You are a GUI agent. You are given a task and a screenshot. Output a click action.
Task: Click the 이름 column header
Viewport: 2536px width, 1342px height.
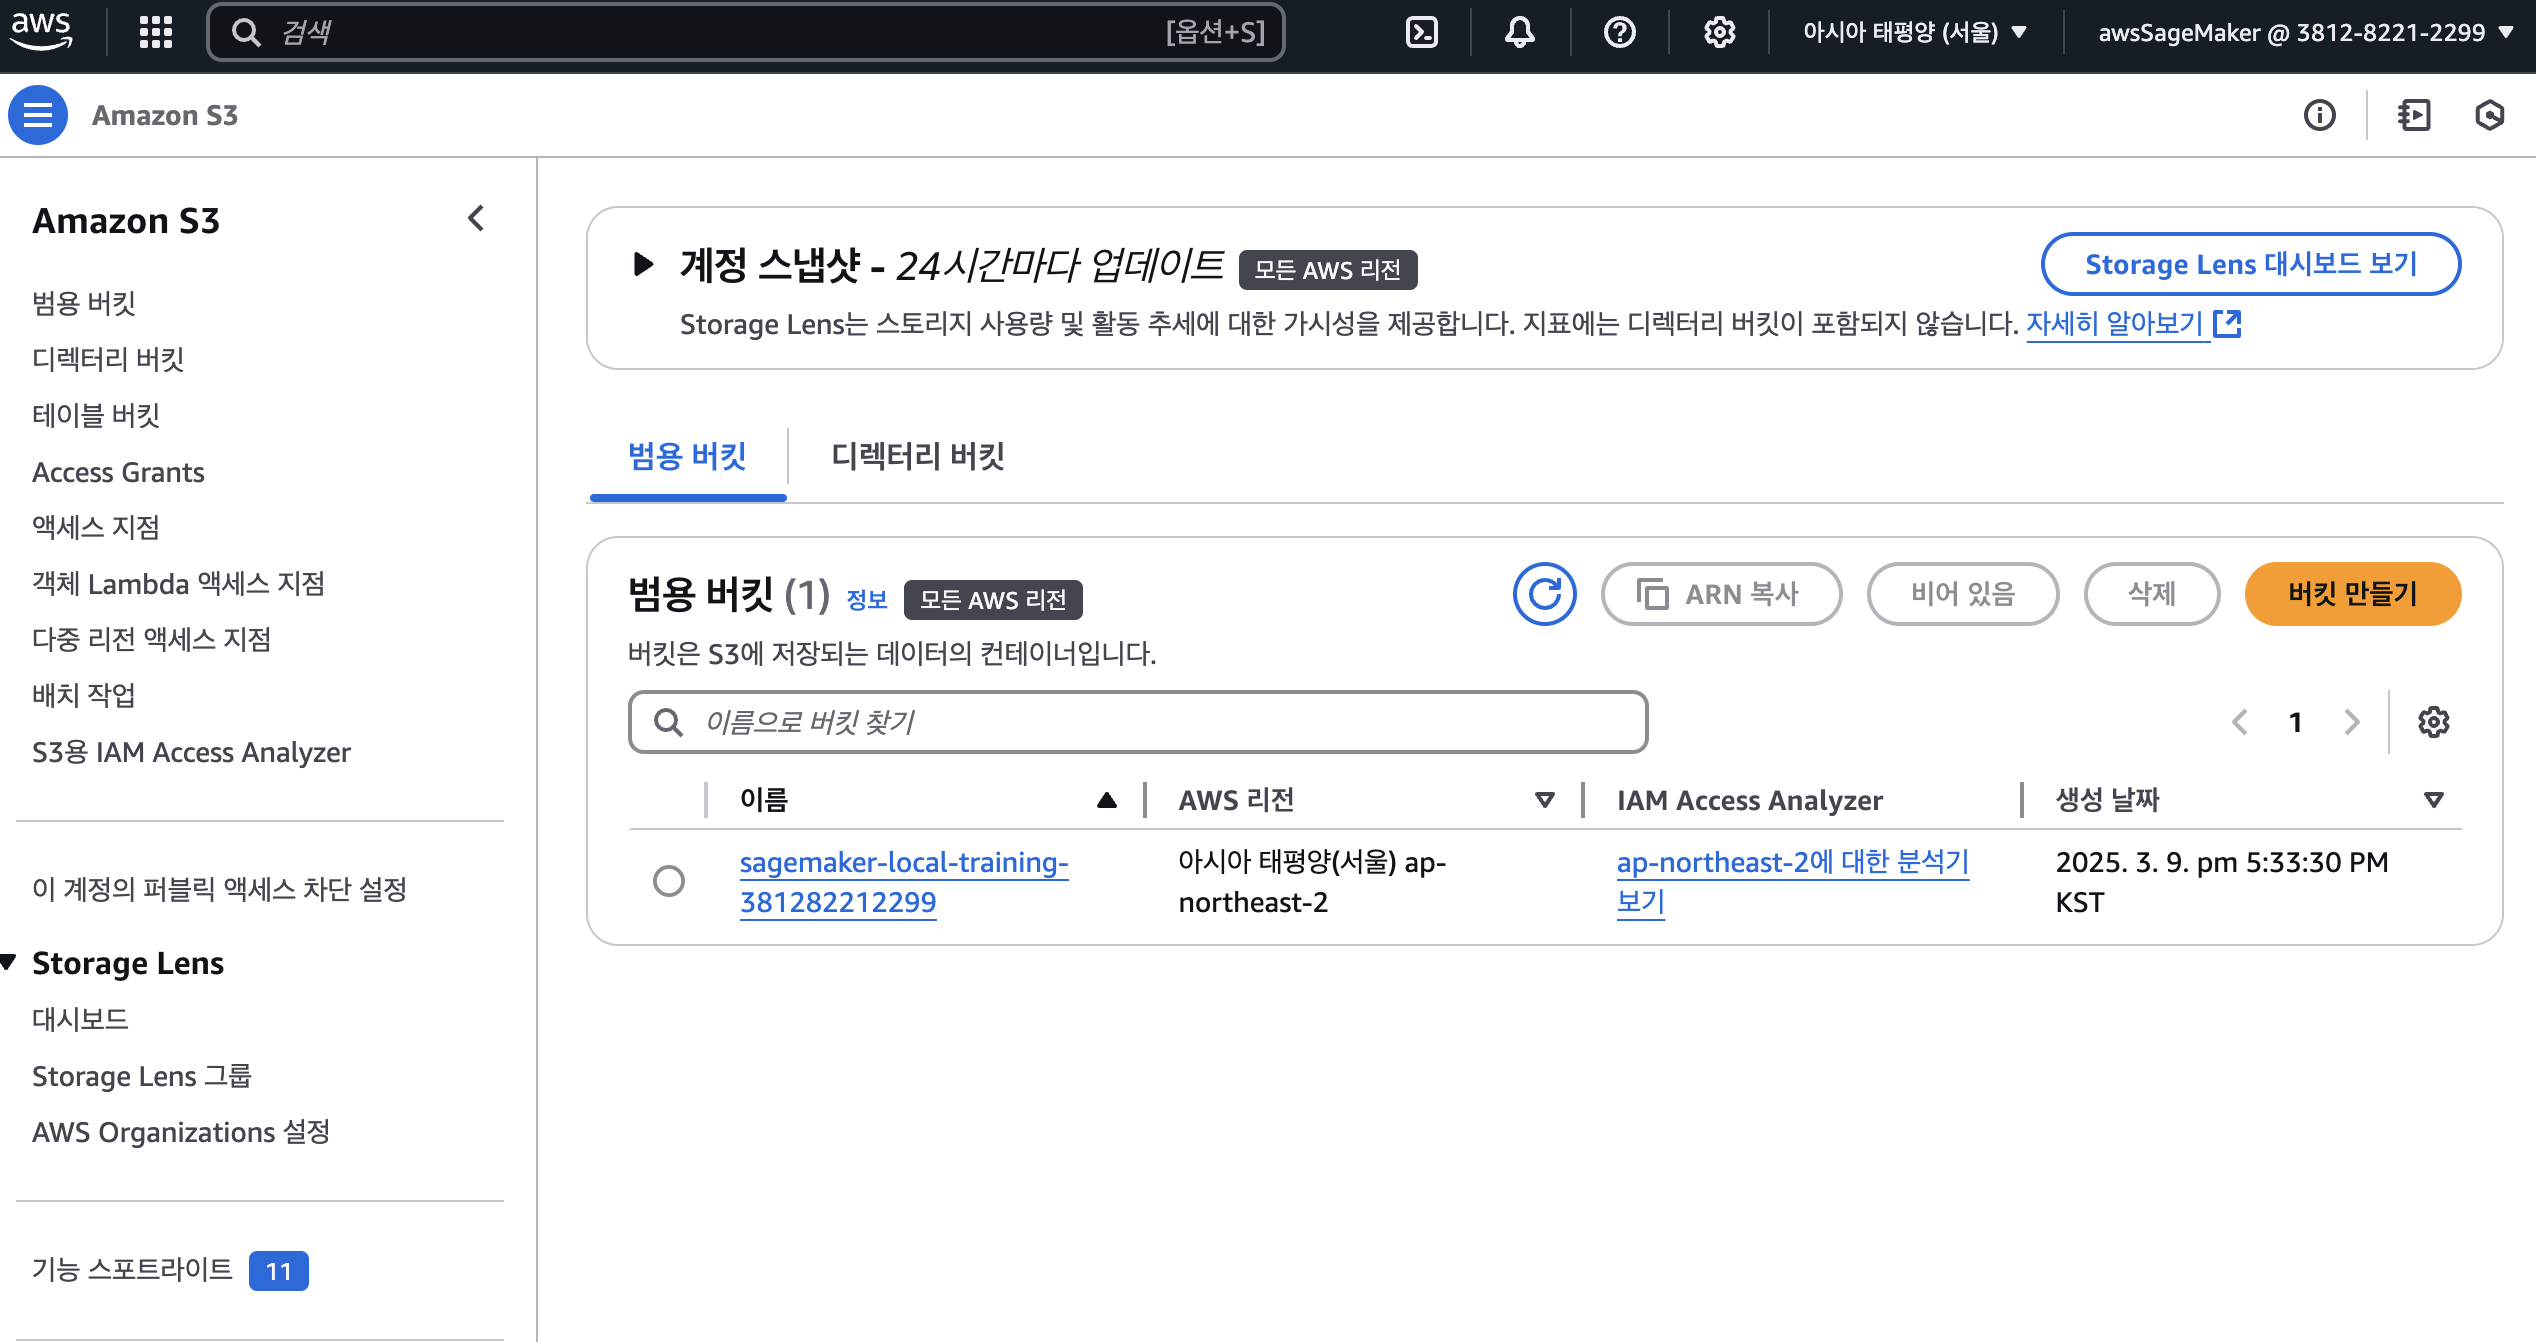click(x=764, y=800)
